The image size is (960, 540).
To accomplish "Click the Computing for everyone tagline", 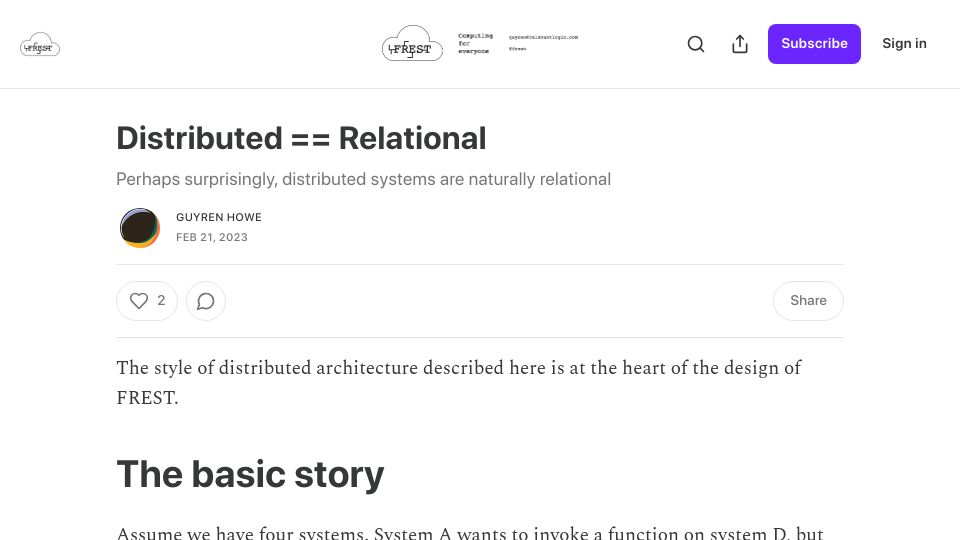I will click(475, 43).
